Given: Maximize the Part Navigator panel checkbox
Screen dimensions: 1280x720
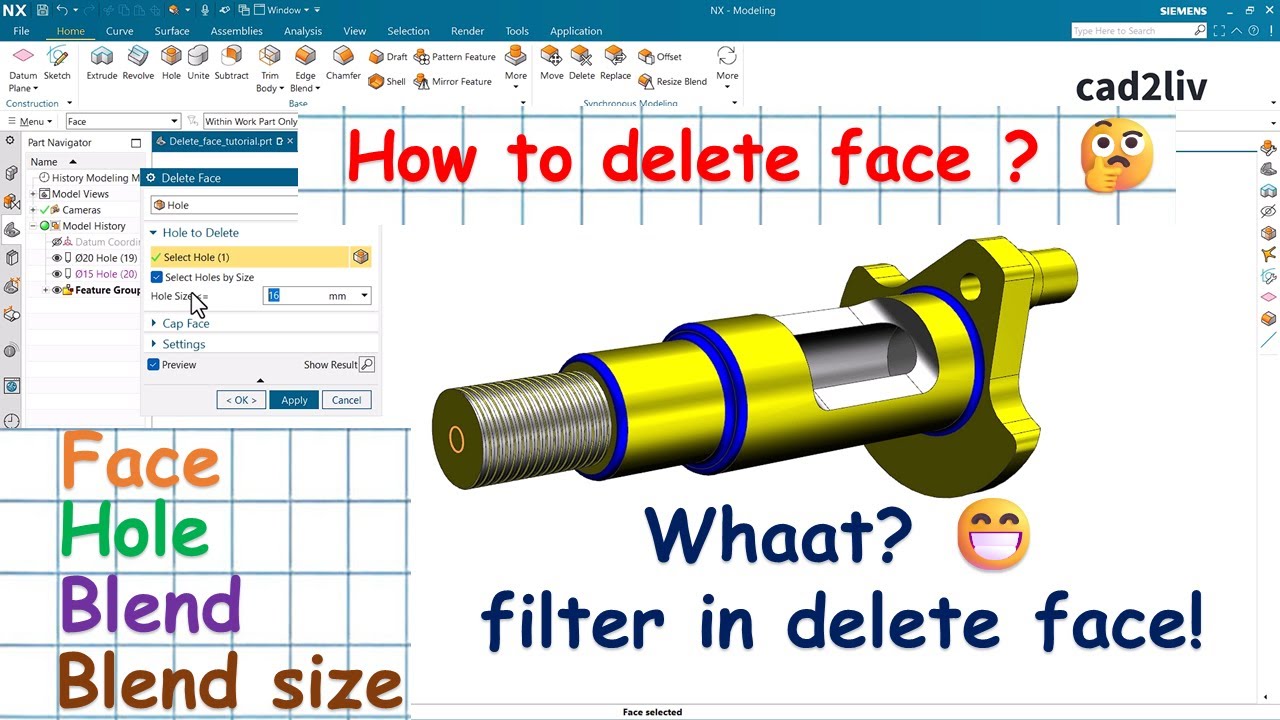Looking at the screenshot, I should [x=136, y=143].
